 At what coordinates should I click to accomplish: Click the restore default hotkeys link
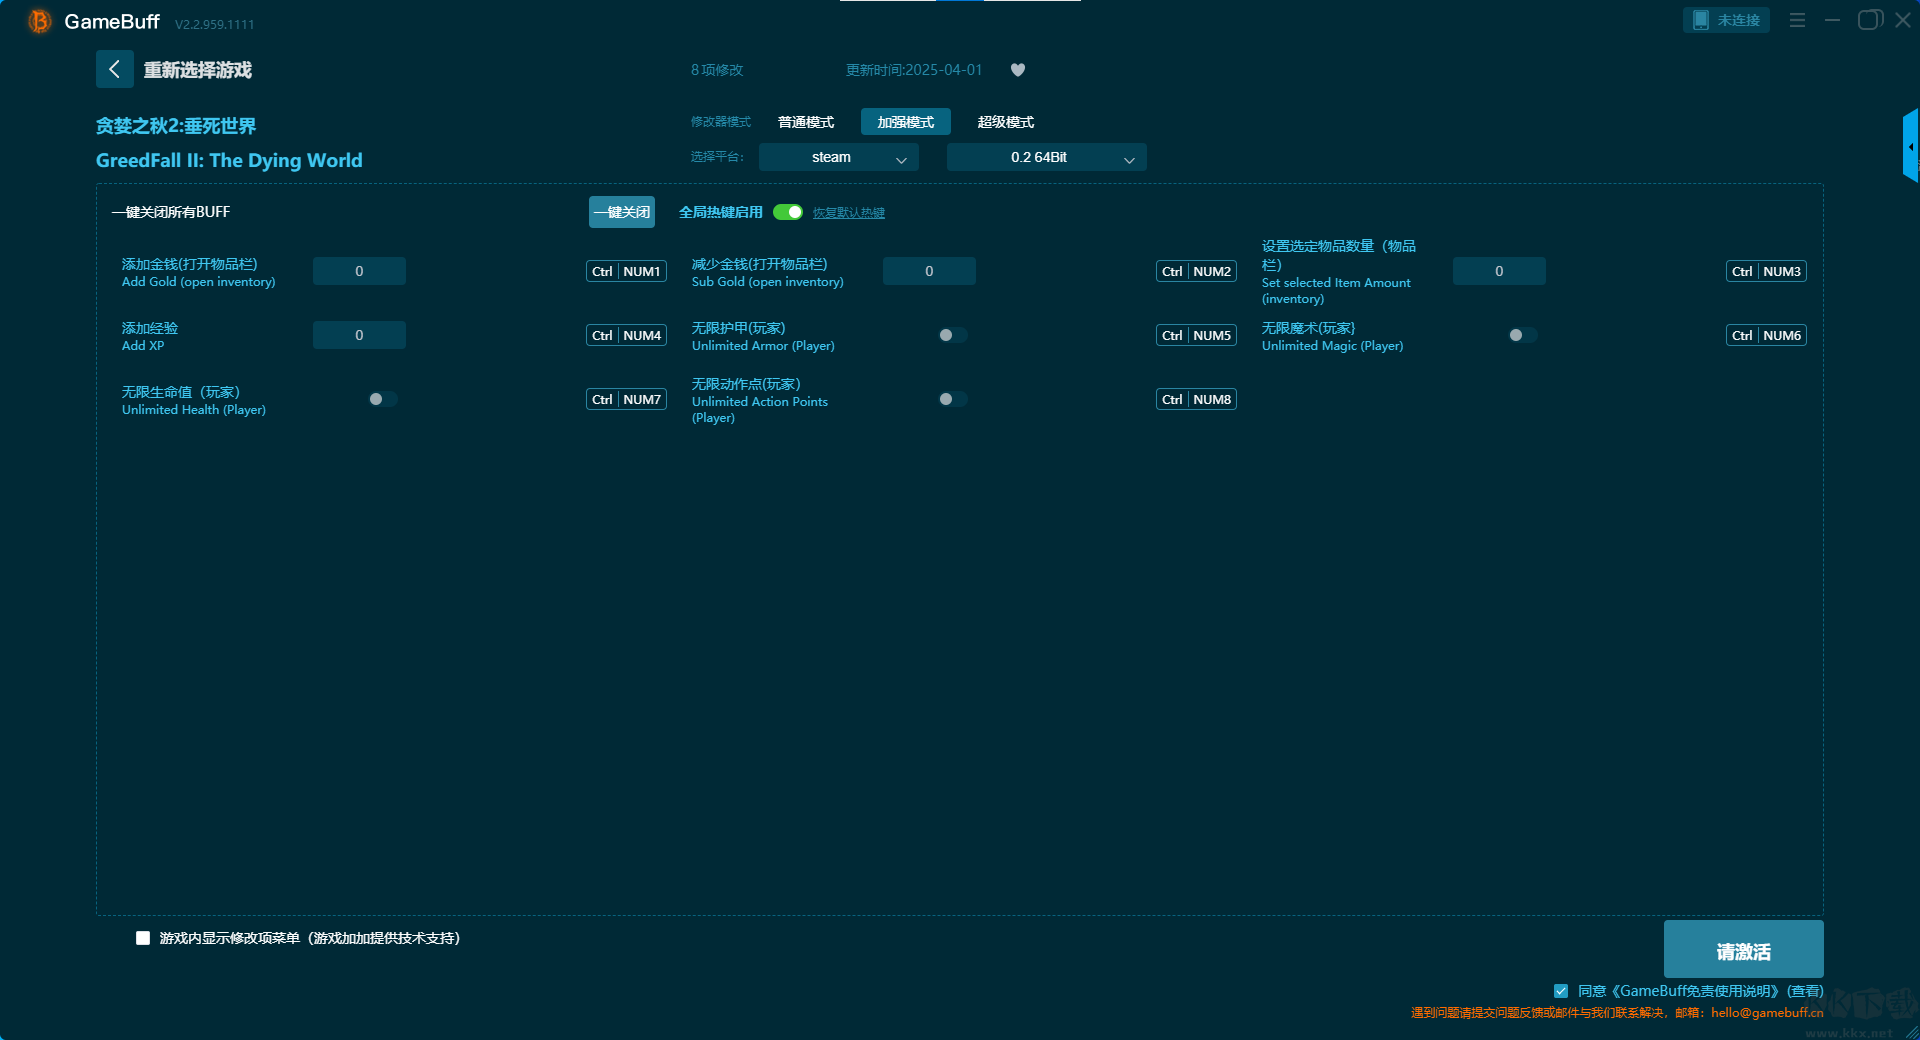coord(848,213)
